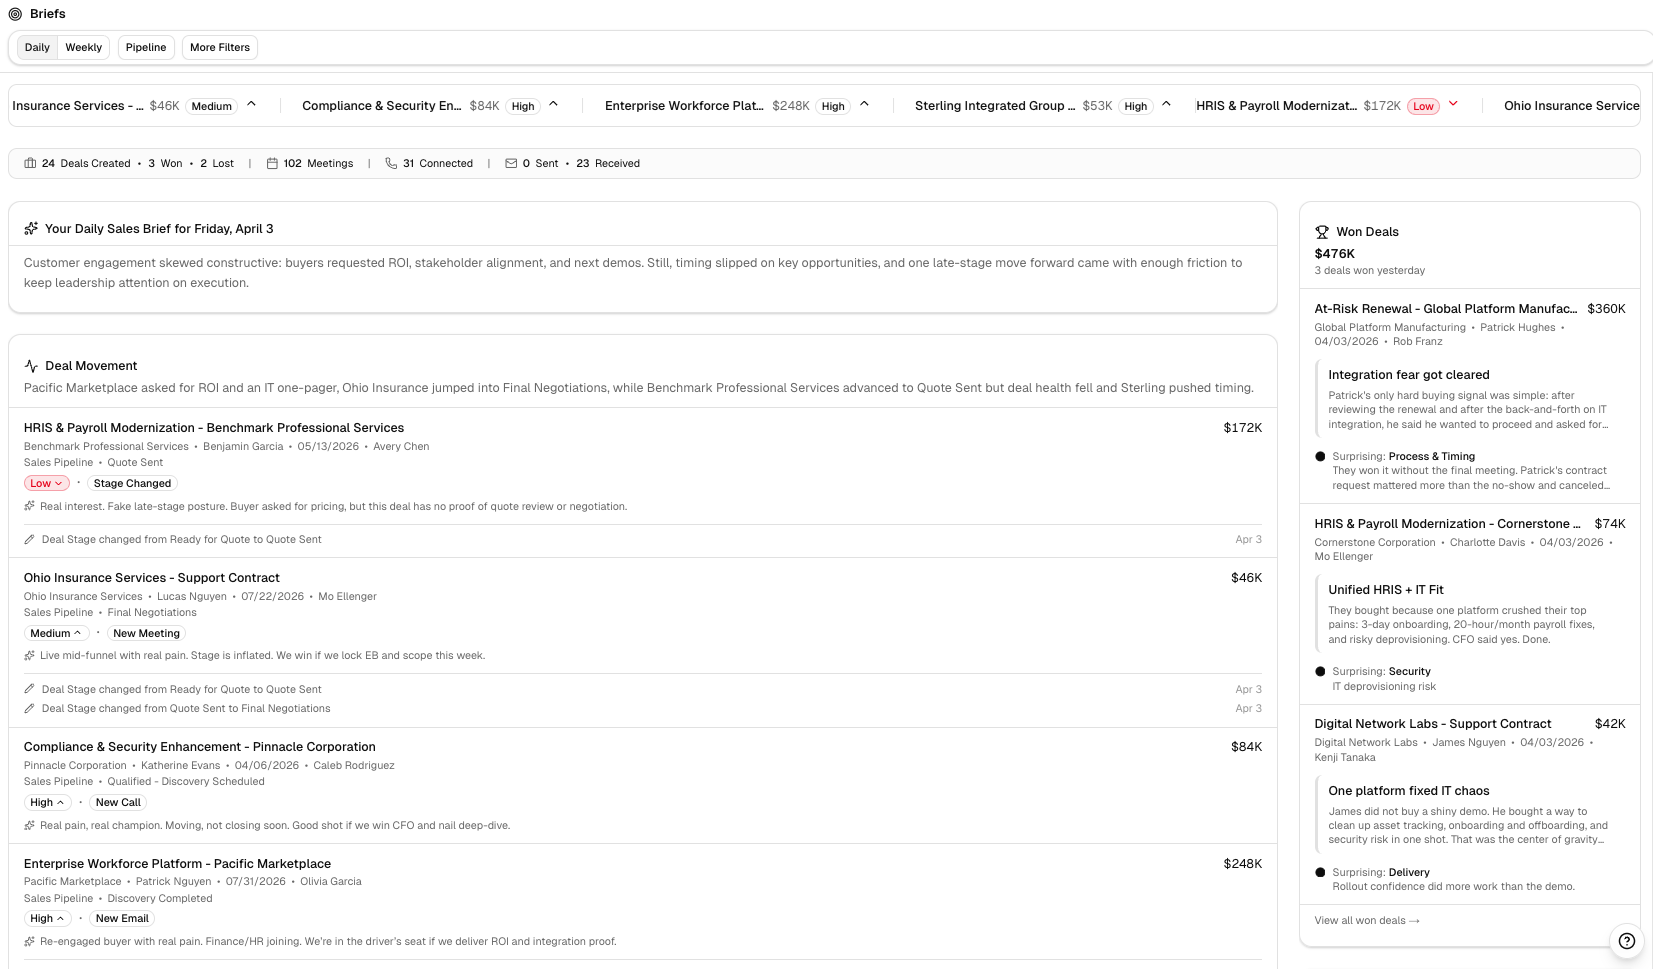Image resolution: width=1653 pixels, height=969 pixels.
Task: Open the Digital Network Labs Support Contract won deal
Action: tap(1432, 724)
